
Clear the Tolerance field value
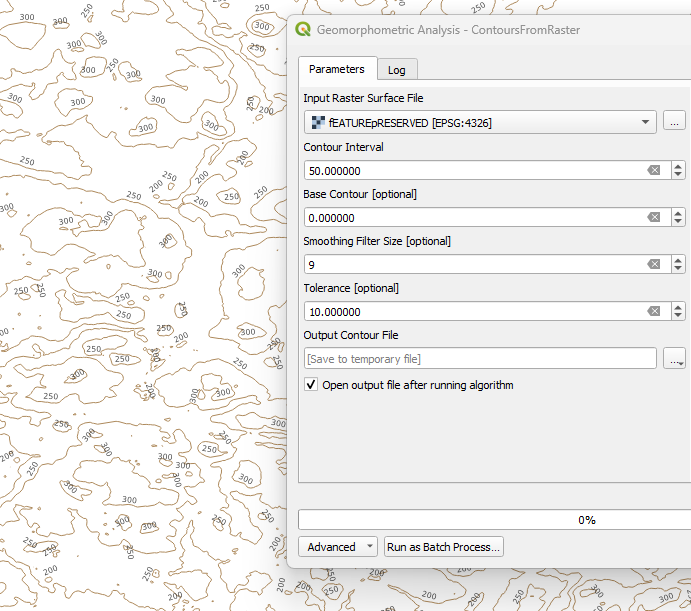click(653, 312)
